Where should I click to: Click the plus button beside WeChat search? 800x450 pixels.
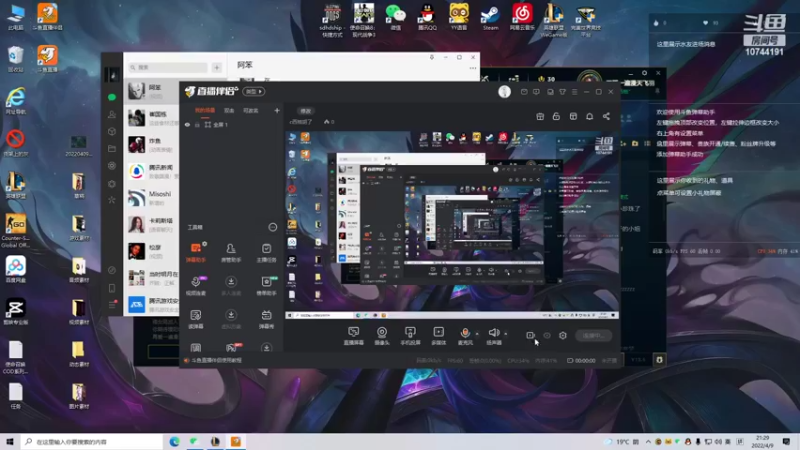coord(216,67)
